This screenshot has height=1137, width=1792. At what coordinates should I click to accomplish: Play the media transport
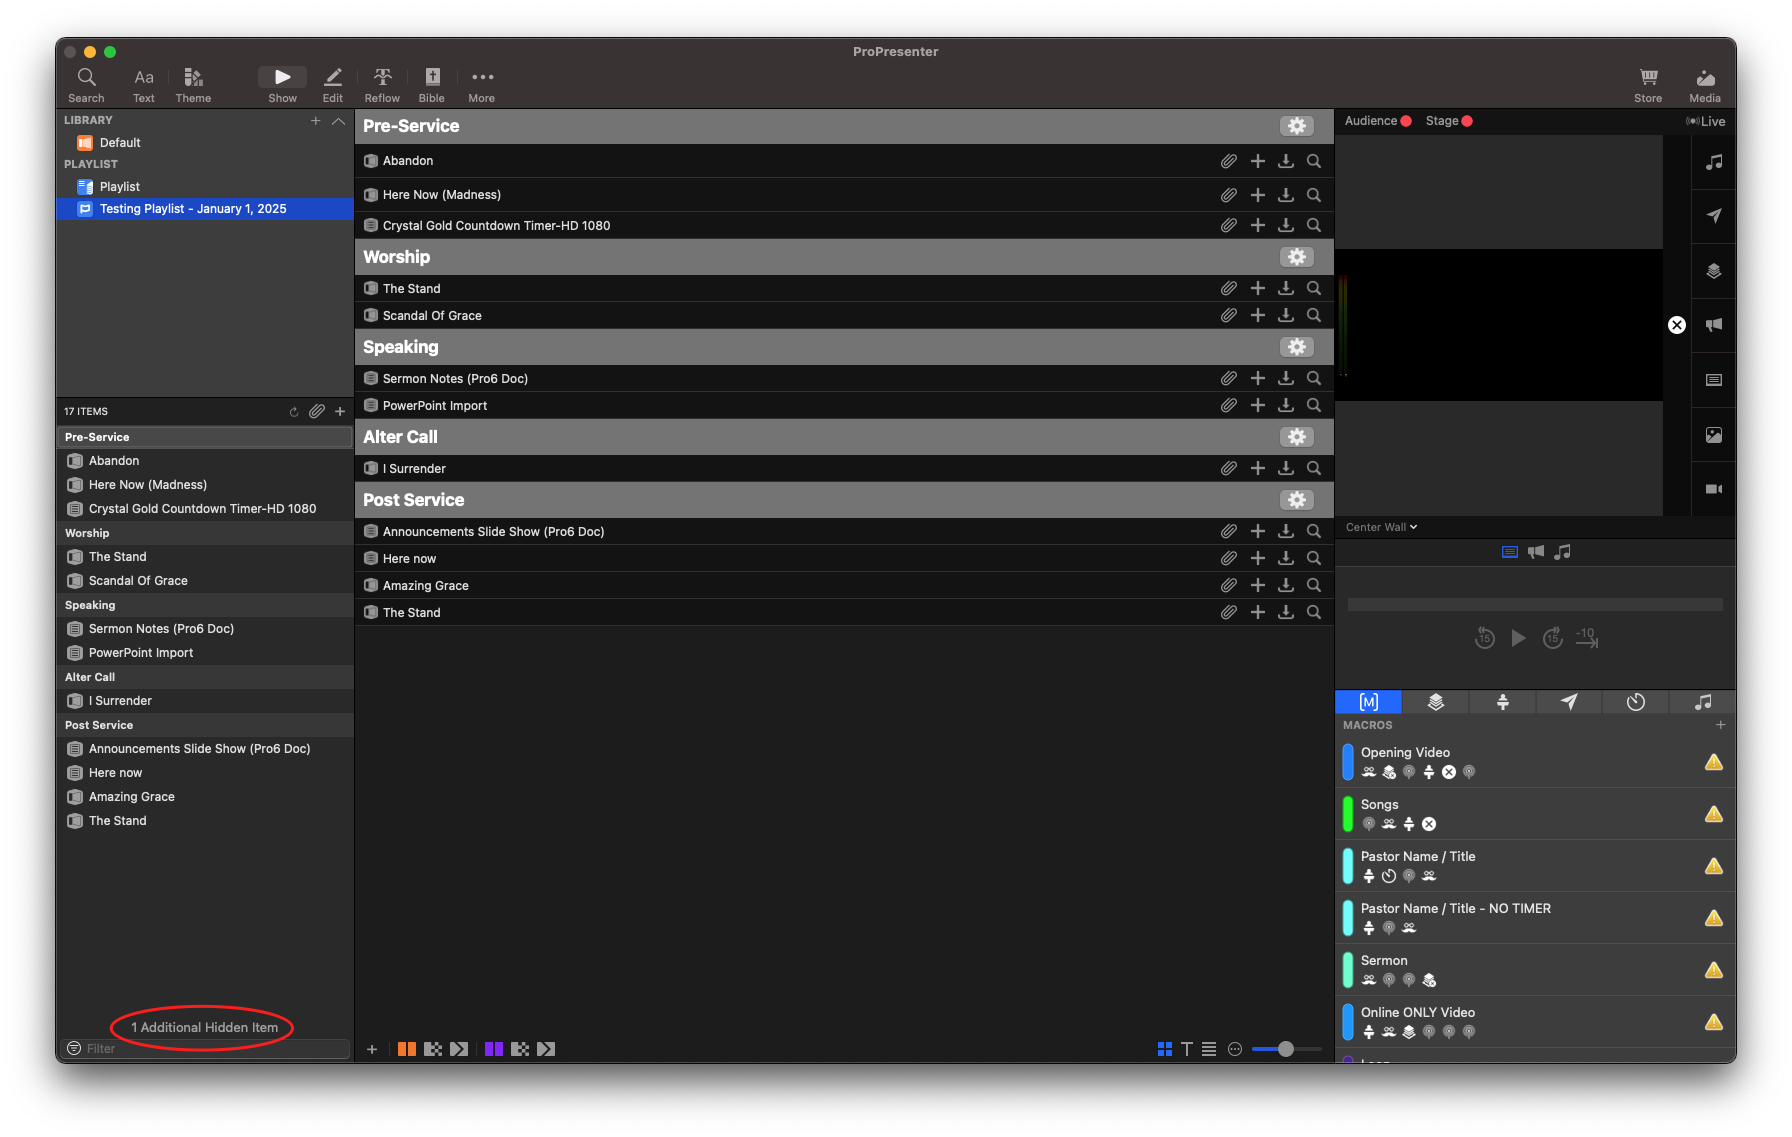pos(1519,638)
